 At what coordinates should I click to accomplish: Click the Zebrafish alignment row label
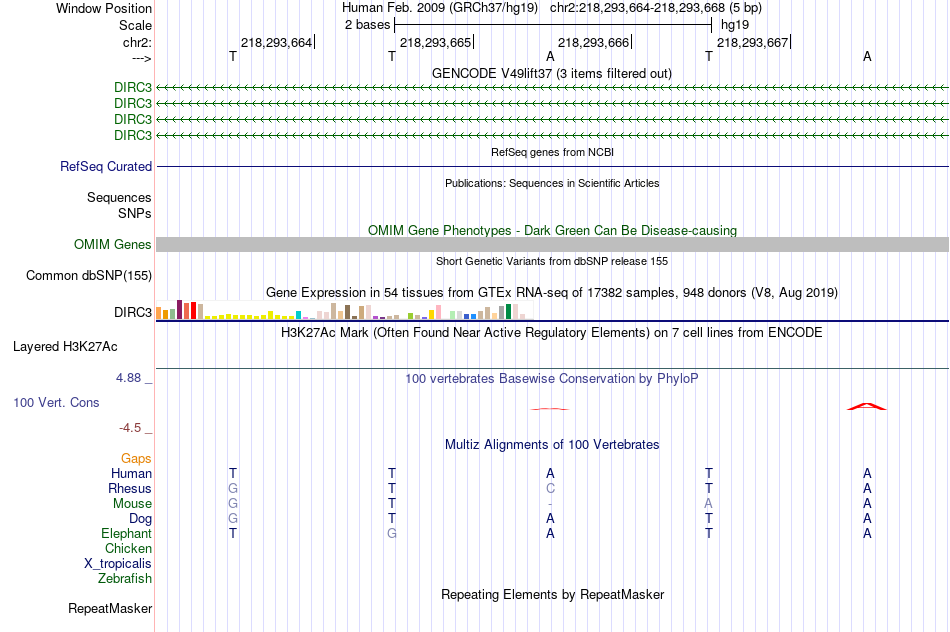pyautogui.click(x=125, y=579)
